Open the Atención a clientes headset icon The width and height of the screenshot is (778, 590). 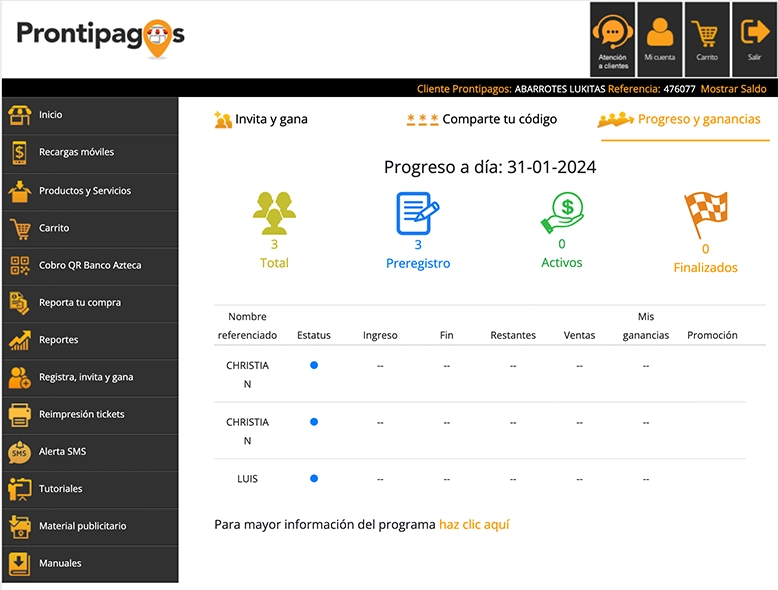pyautogui.click(x=612, y=33)
